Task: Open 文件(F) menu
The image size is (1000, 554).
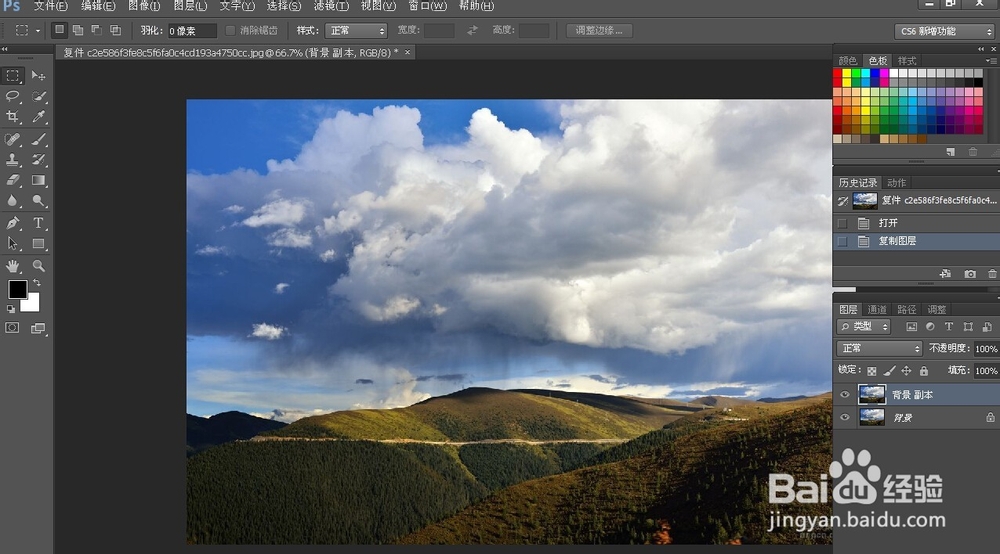Action: [50, 6]
